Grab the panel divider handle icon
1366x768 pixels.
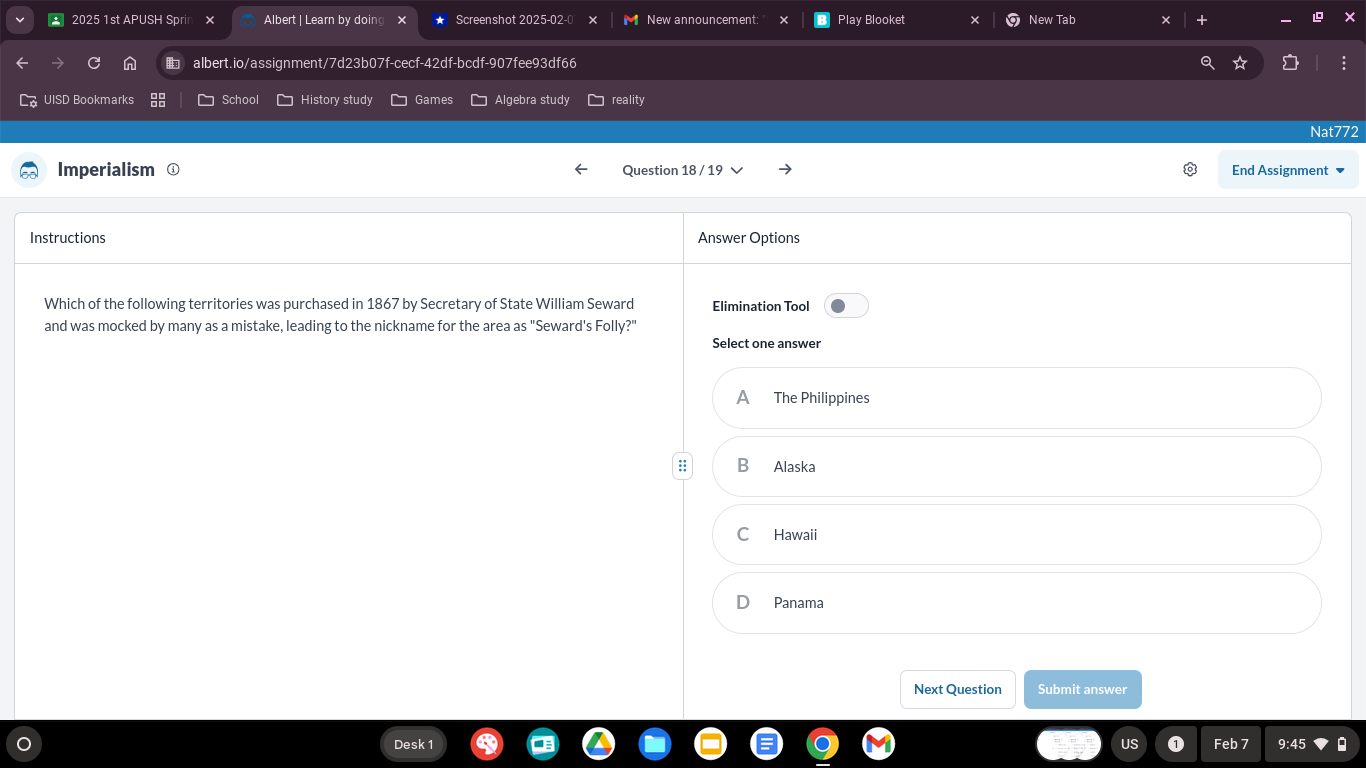[682, 465]
